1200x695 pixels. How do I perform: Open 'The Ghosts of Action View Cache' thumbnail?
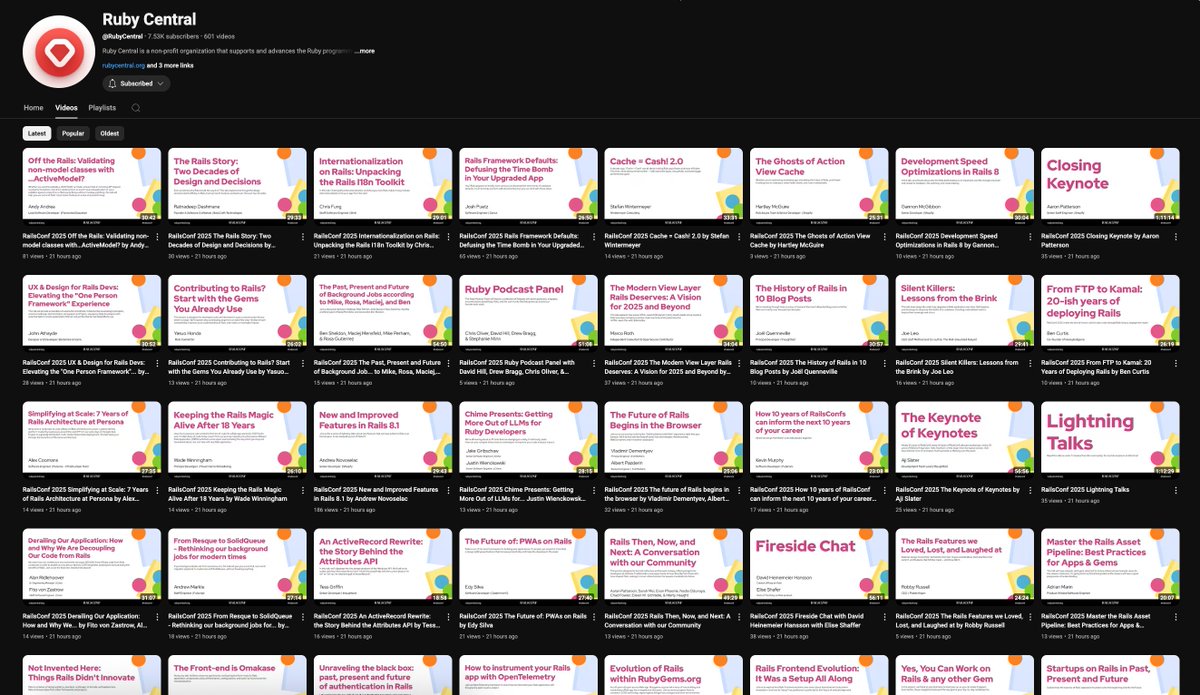click(819, 187)
